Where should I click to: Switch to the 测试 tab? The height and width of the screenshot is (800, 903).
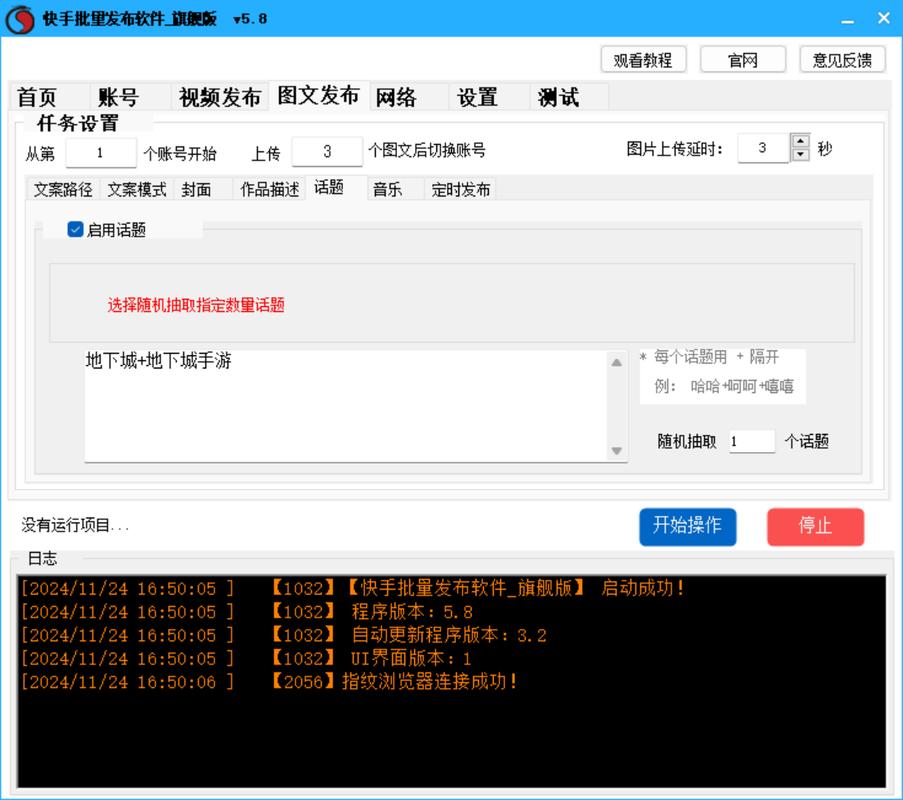point(569,97)
